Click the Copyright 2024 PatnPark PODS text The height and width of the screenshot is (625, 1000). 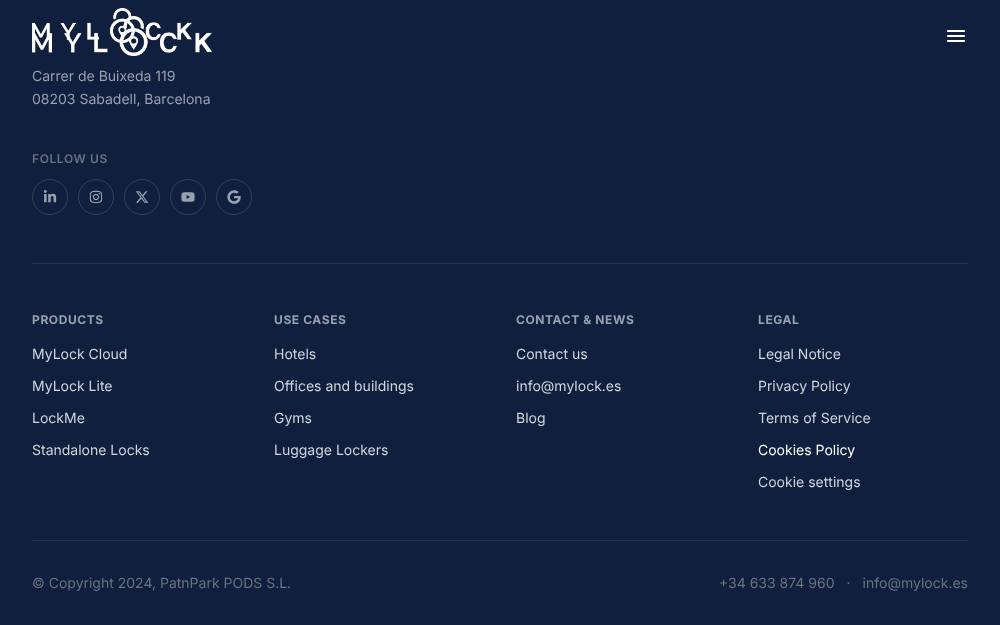point(161,583)
